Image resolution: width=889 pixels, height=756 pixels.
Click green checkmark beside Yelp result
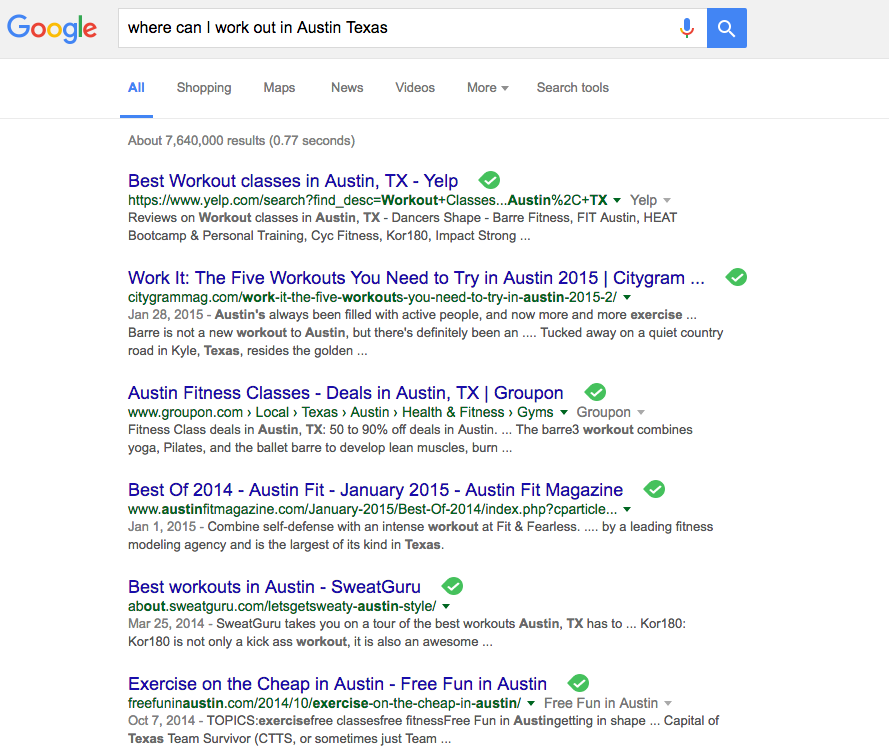[489, 180]
